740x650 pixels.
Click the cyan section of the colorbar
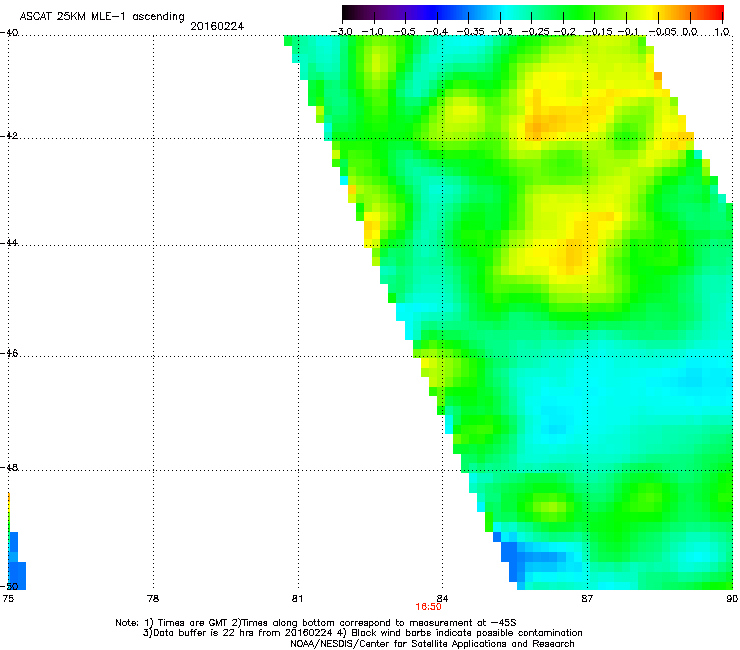coord(507,12)
